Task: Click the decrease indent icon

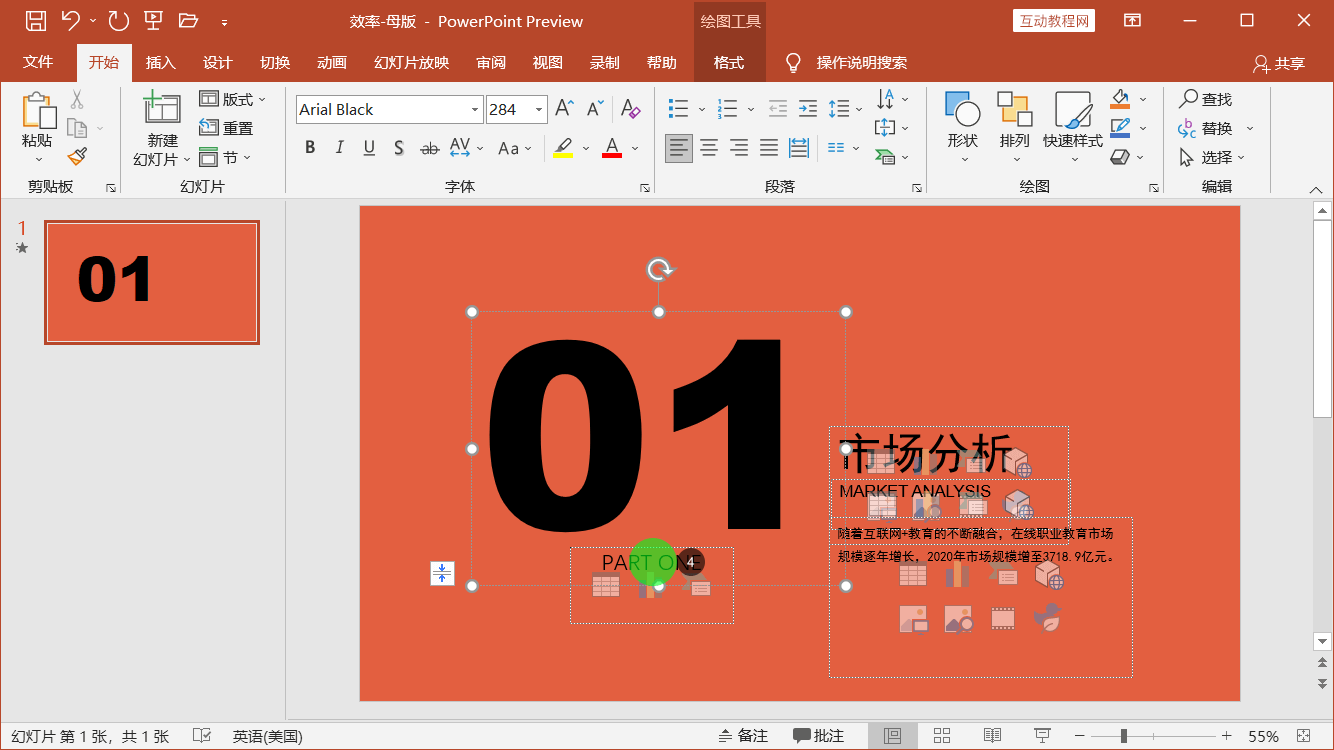Action: [x=777, y=109]
